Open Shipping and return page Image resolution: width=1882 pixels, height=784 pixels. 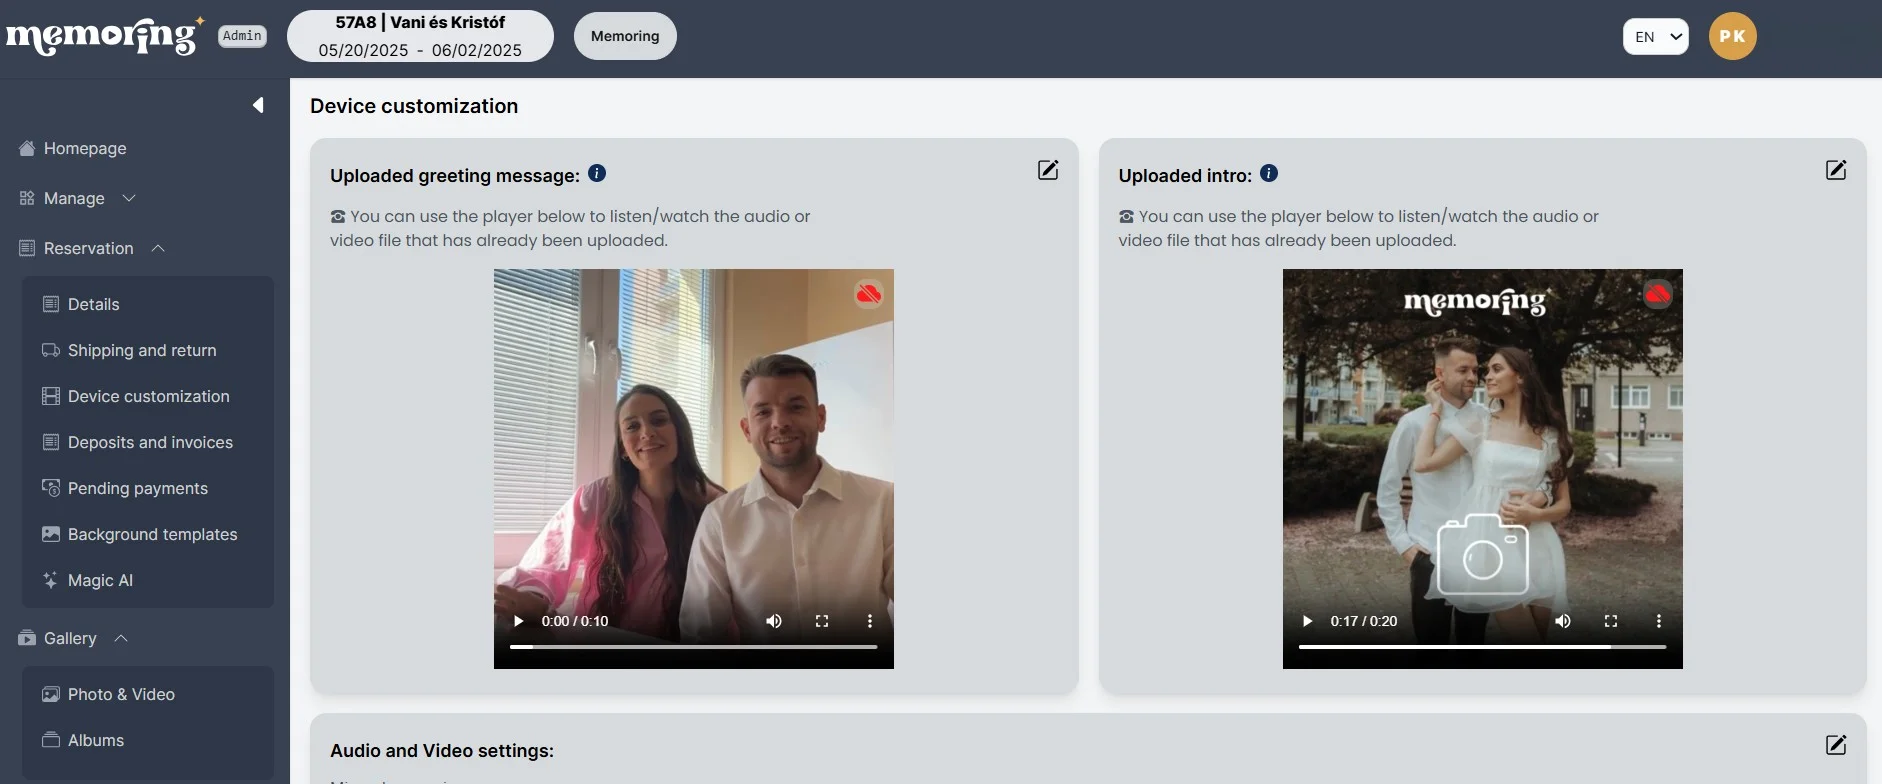tap(141, 350)
